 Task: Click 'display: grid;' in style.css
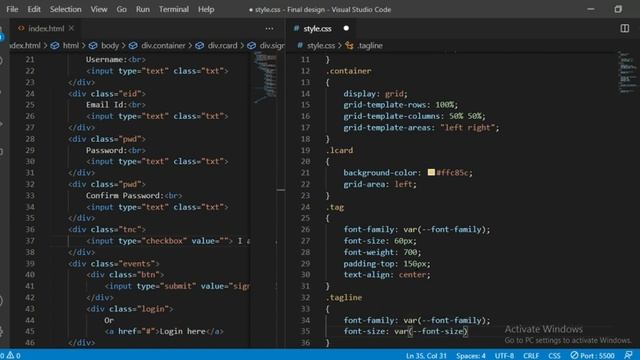[376, 93]
